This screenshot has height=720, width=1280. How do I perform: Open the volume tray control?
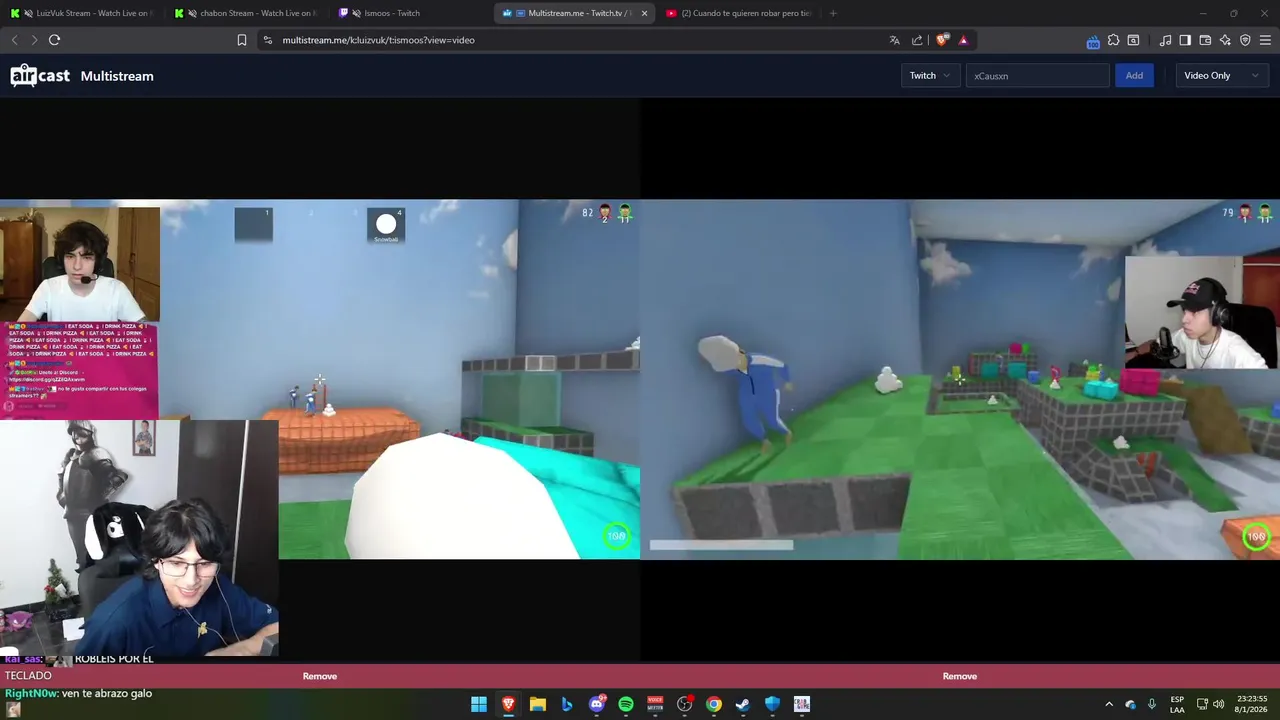point(1218,704)
